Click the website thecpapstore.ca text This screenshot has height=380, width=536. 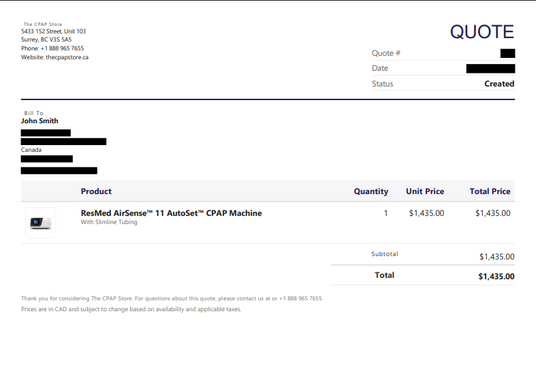(55, 57)
